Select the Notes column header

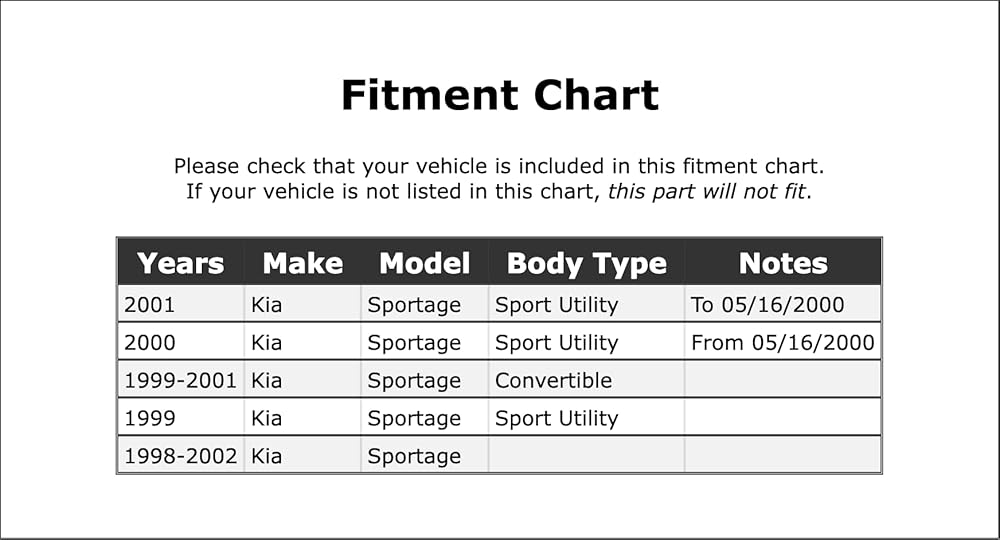tap(783, 263)
